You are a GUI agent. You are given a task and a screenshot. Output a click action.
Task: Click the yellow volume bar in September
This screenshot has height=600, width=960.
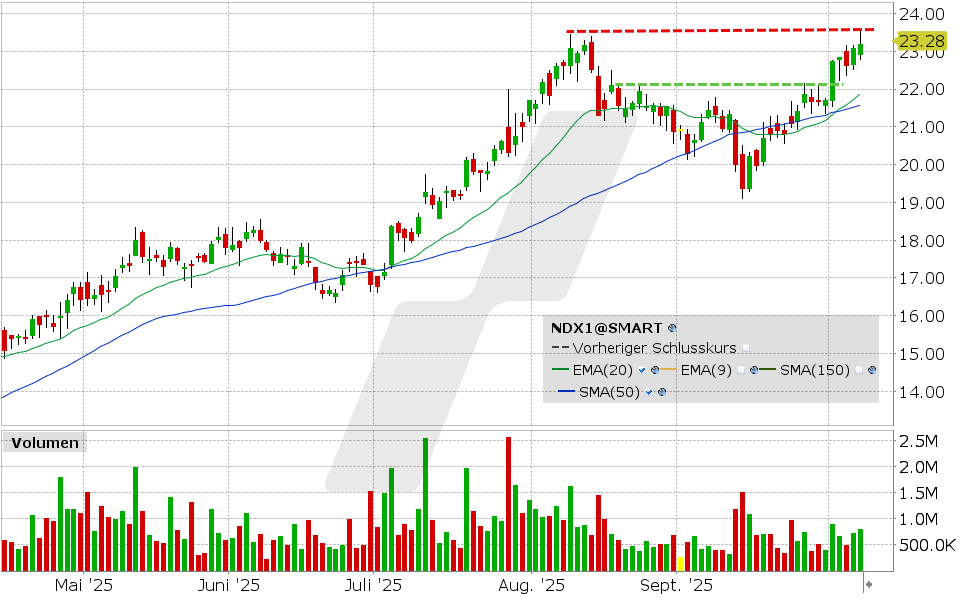tap(681, 563)
